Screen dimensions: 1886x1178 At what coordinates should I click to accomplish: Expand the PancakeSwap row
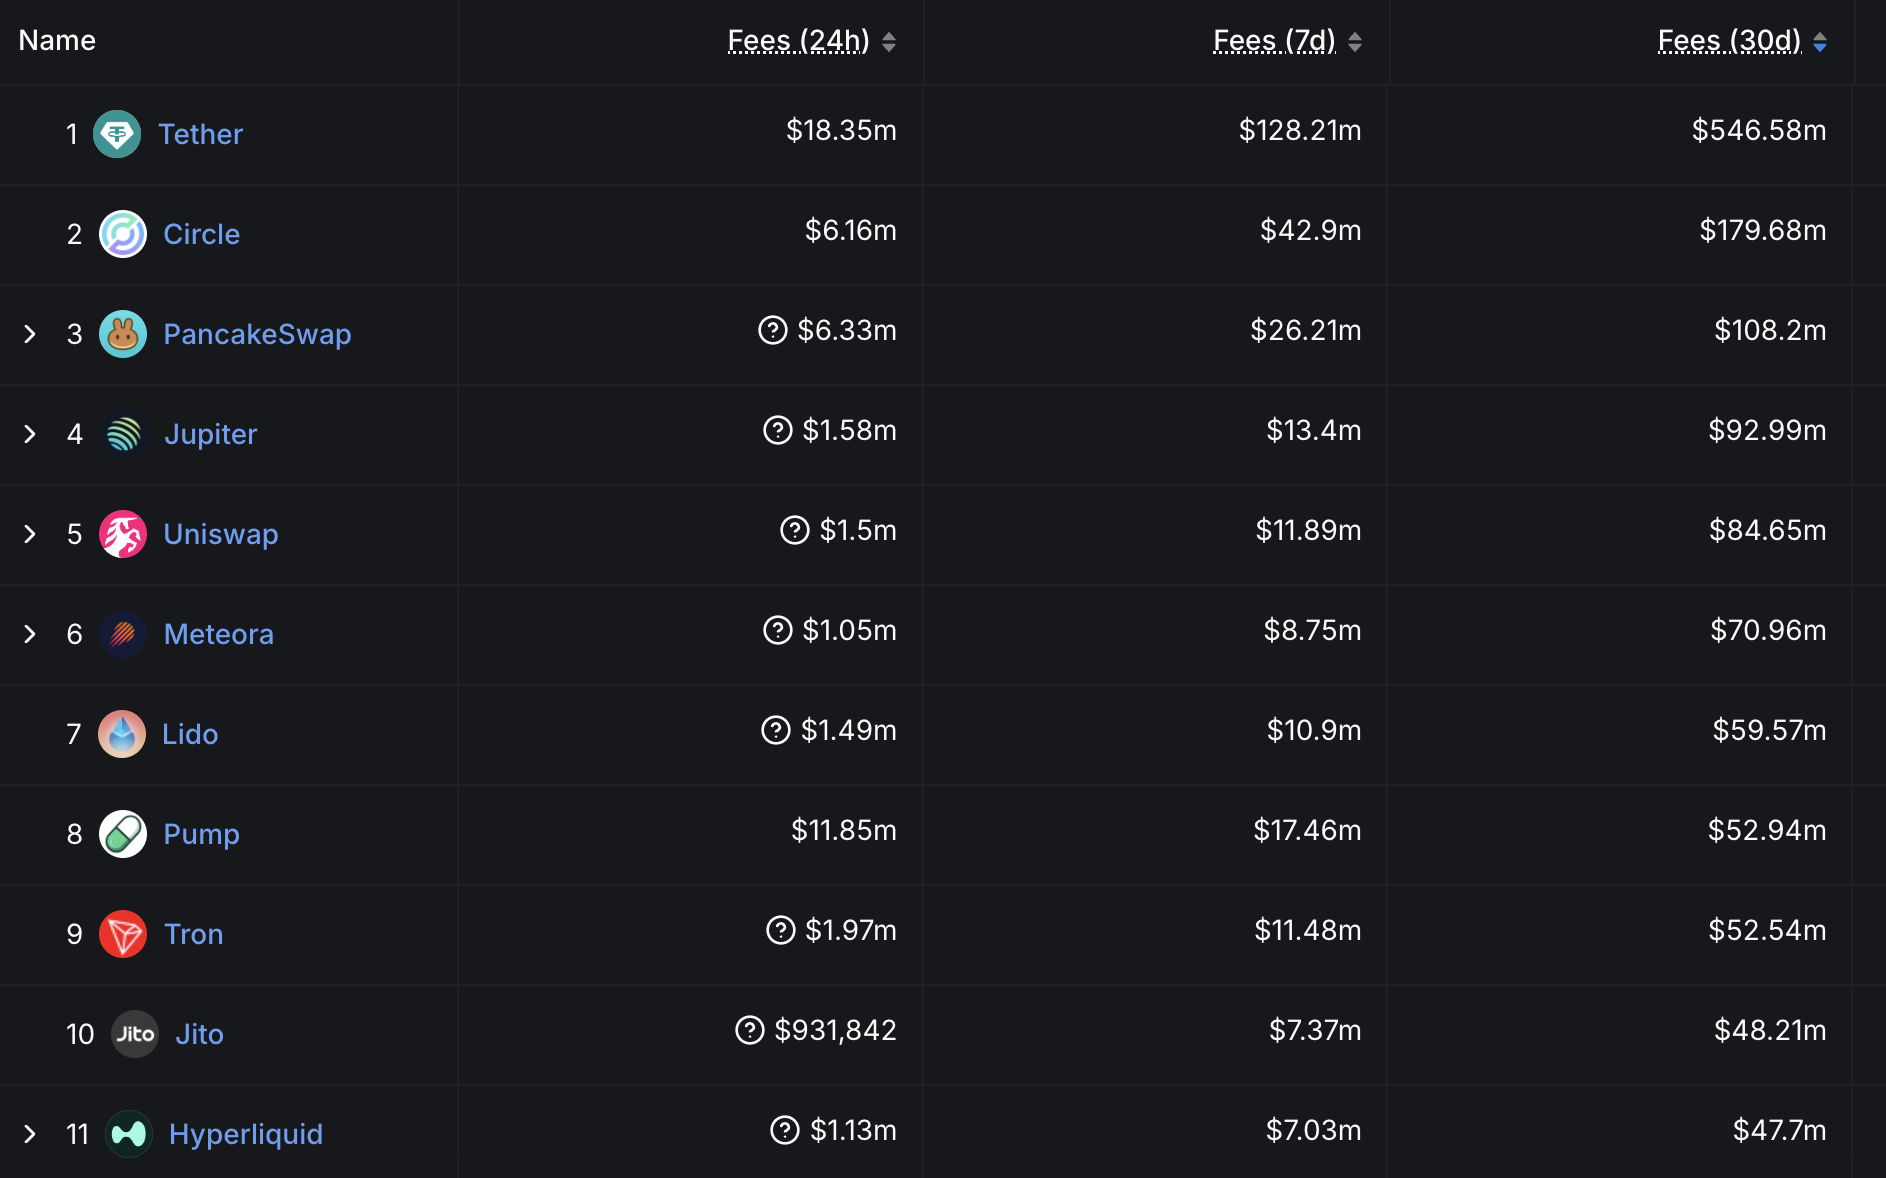(x=30, y=334)
